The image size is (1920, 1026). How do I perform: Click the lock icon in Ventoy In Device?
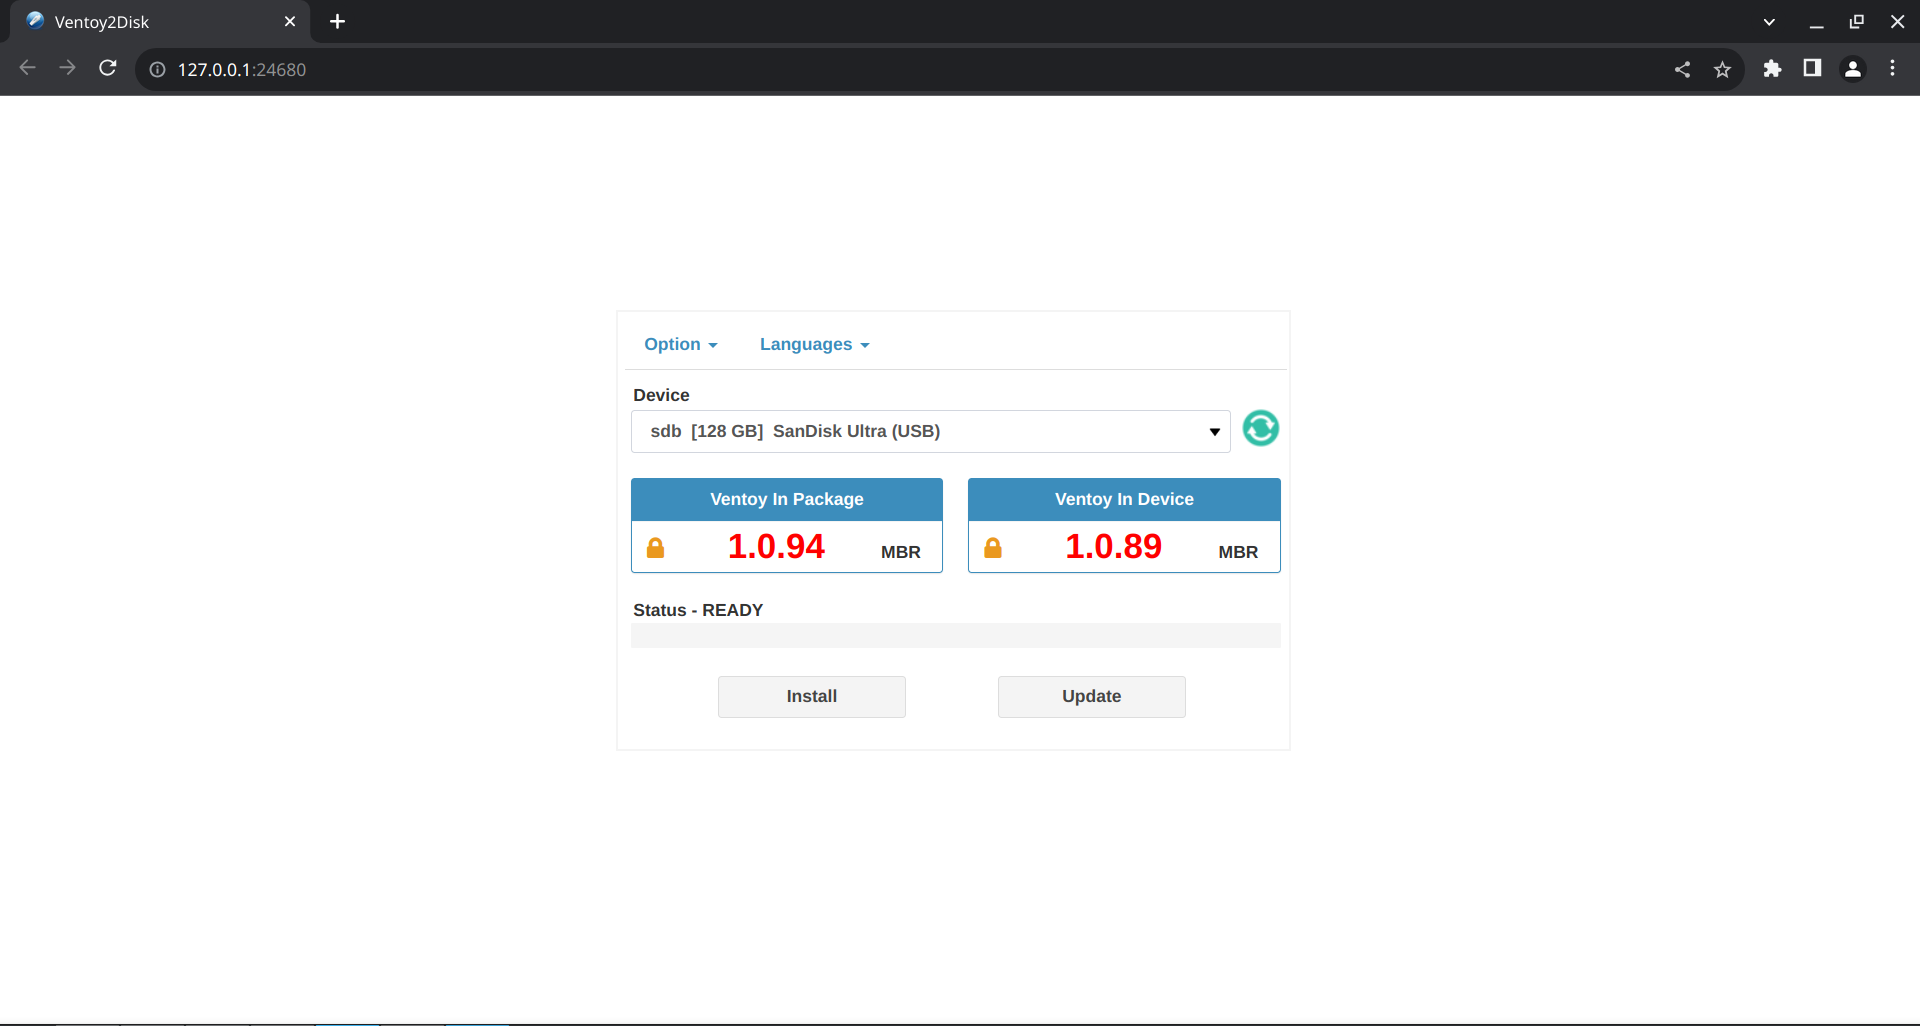pyautogui.click(x=992, y=547)
